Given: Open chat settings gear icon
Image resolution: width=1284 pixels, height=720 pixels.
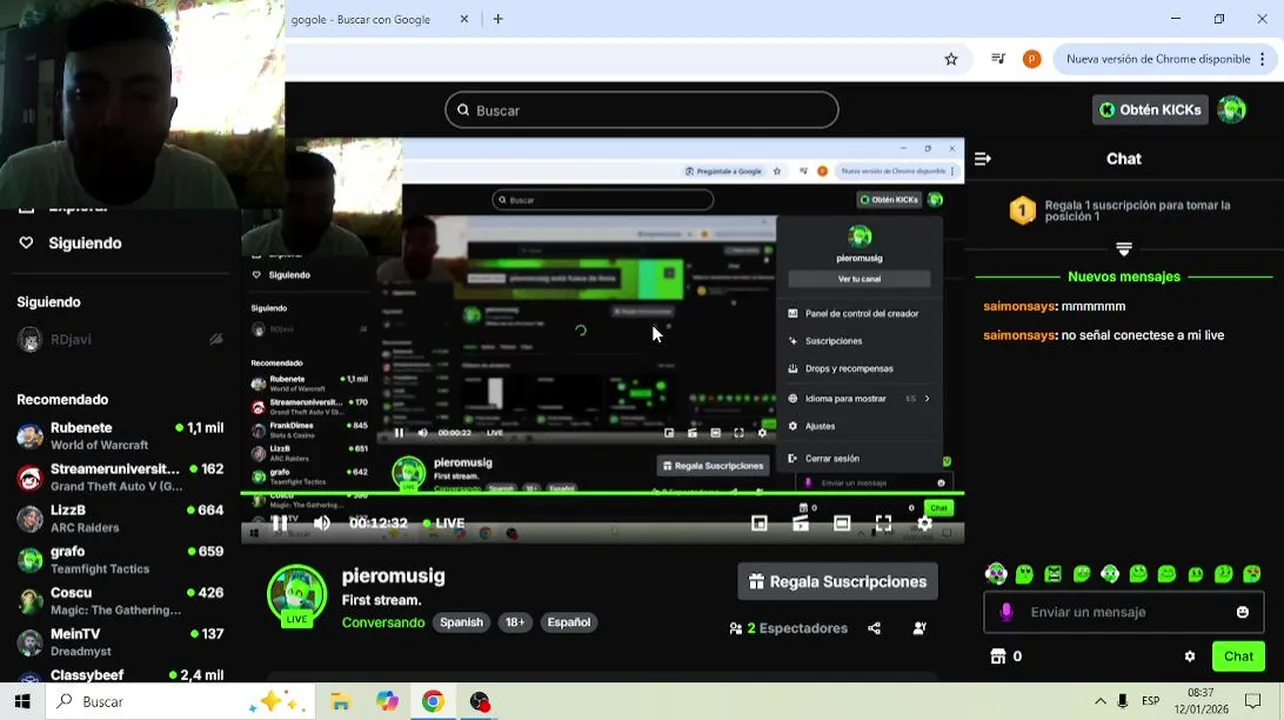Looking at the screenshot, I should click(1190, 657).
